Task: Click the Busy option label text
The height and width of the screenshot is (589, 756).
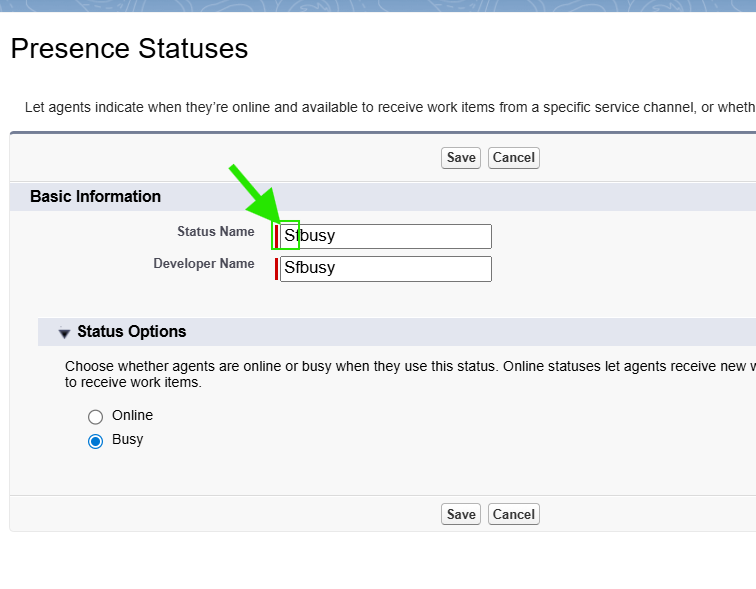Action: (127, 440)
